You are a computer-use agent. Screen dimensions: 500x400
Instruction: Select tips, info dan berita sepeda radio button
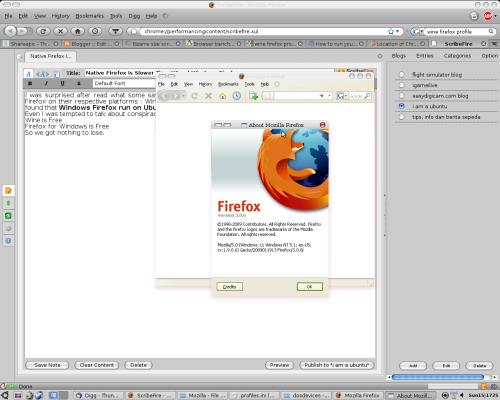point(402,117)
